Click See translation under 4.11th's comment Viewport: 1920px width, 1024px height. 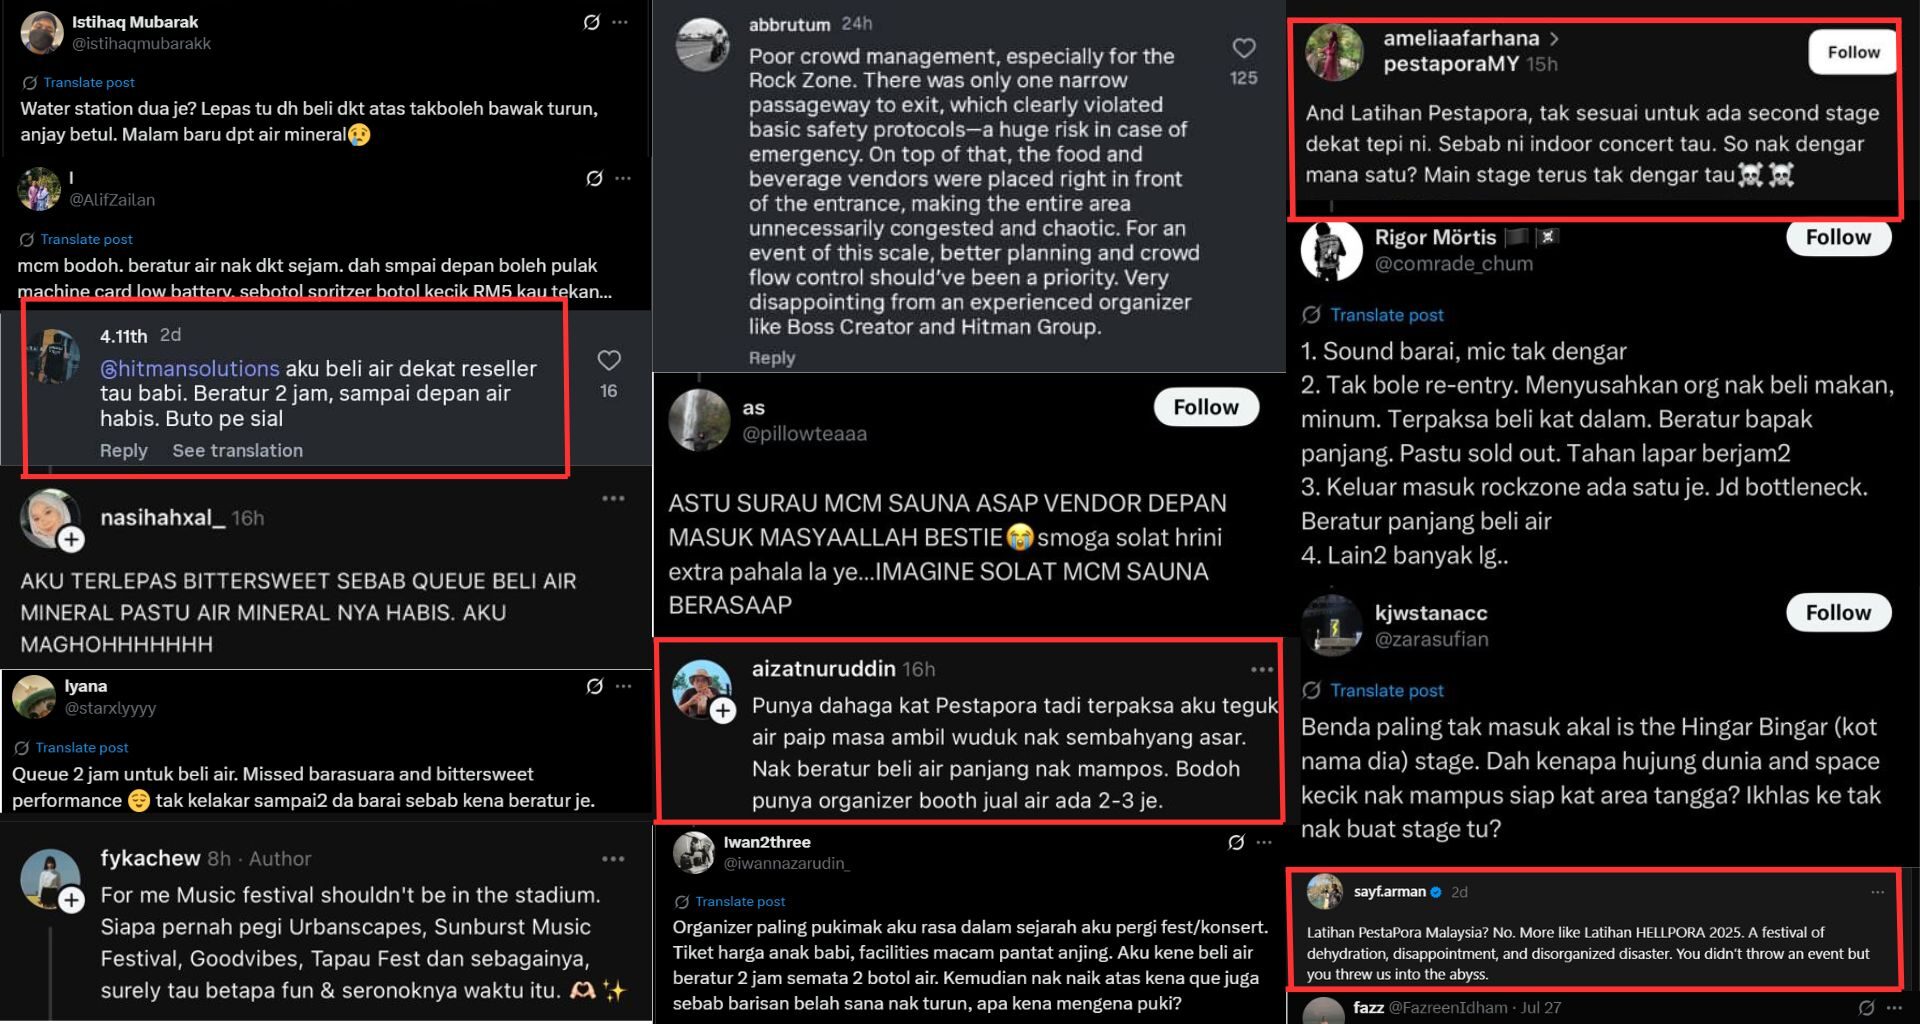coord(238,450)
